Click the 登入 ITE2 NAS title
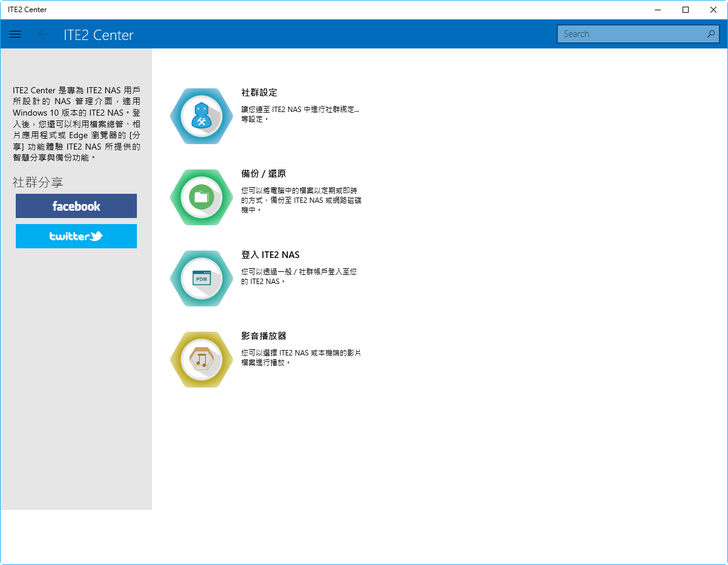The image size is (728, 565). (270, 255)
